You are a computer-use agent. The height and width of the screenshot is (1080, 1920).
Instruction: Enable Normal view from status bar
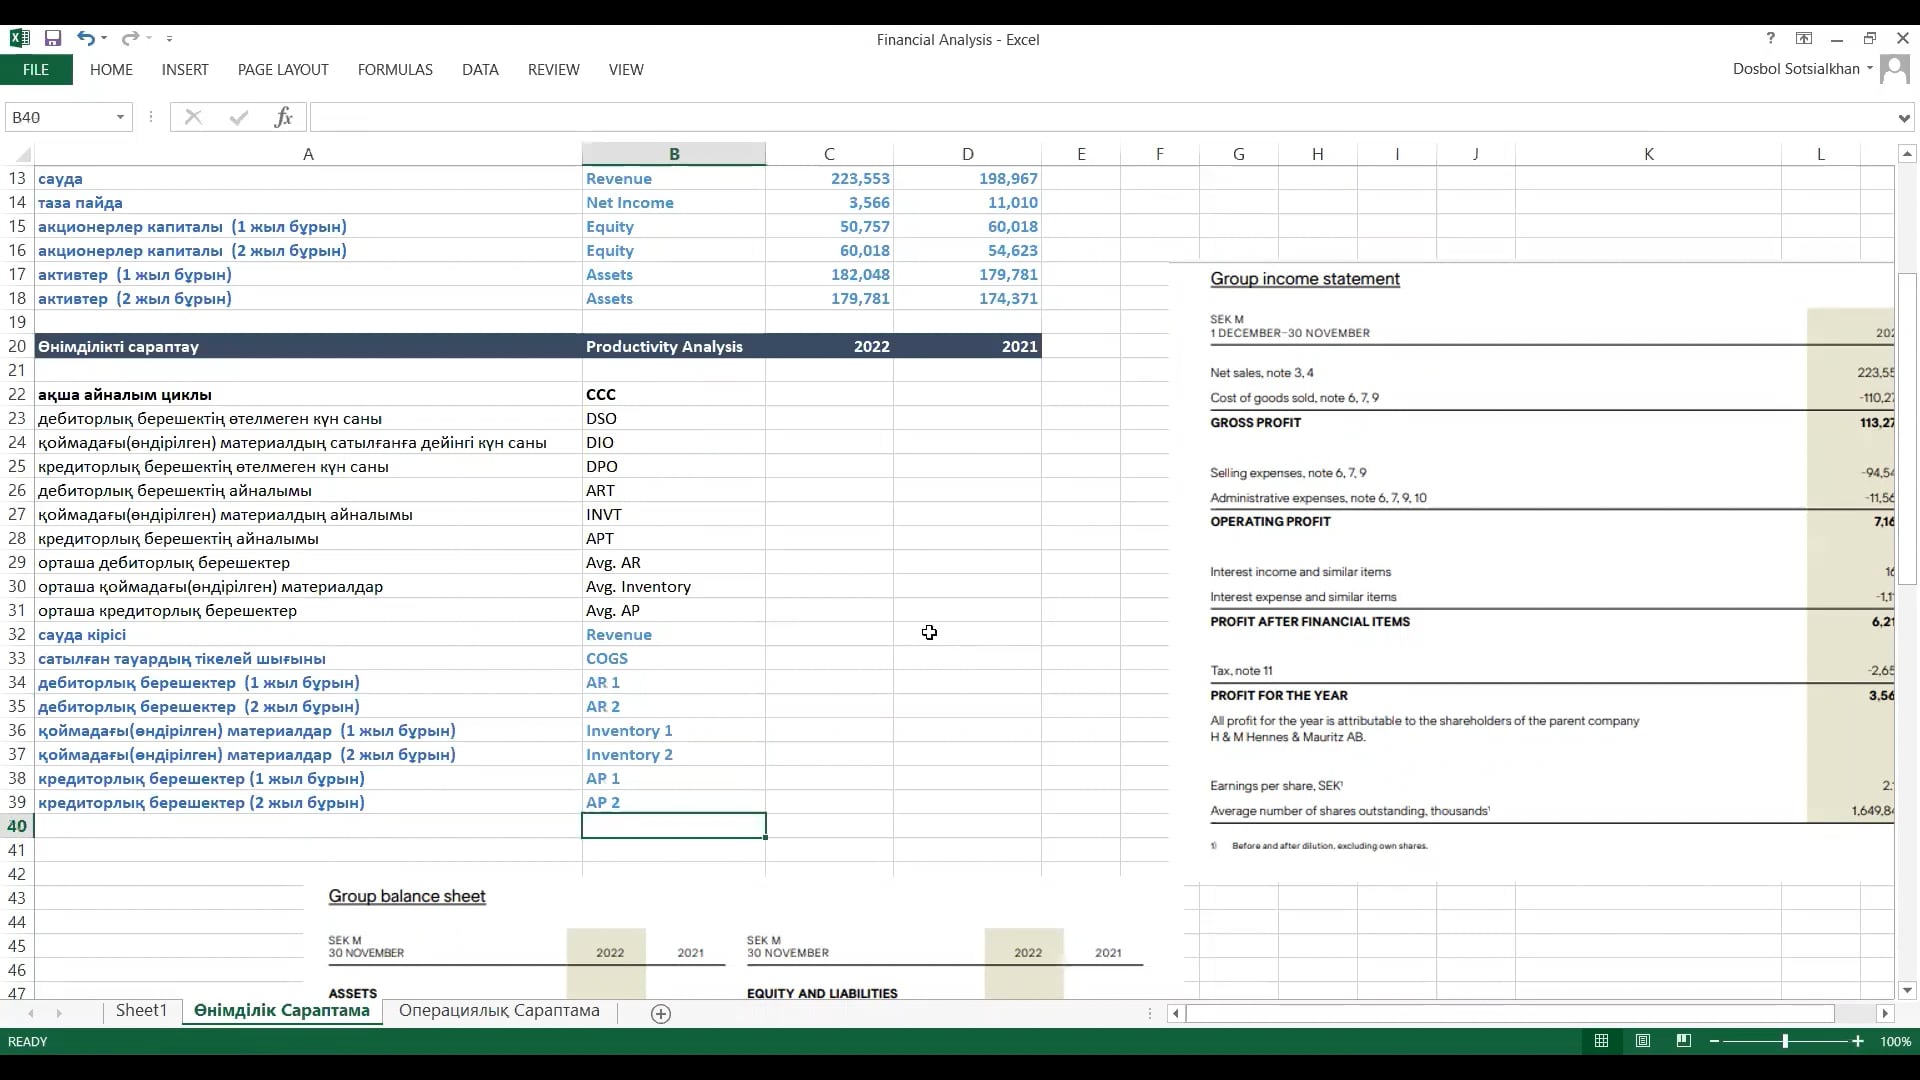(1602, 1041)
